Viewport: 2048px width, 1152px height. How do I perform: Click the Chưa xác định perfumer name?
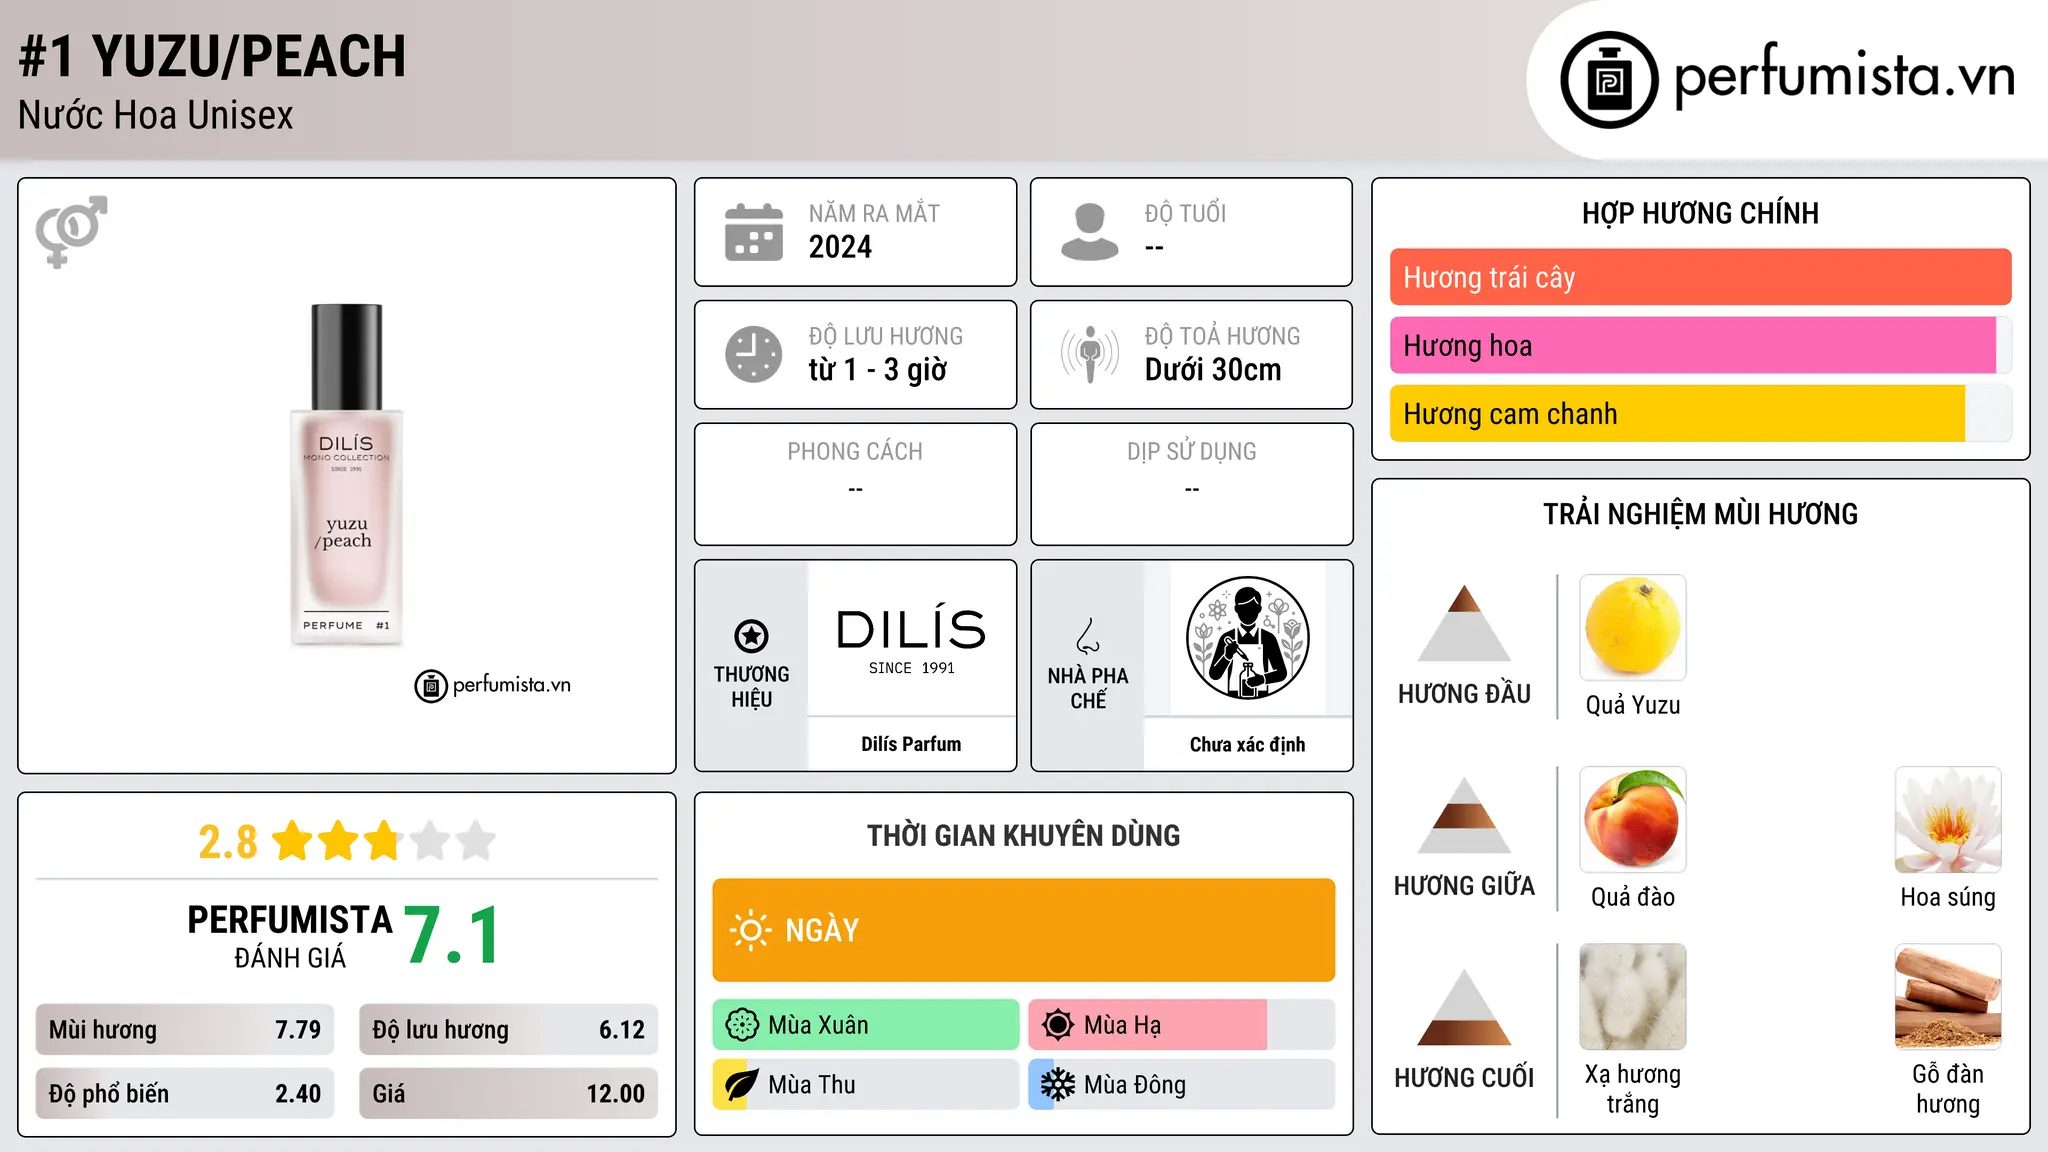coord(1247,744)
